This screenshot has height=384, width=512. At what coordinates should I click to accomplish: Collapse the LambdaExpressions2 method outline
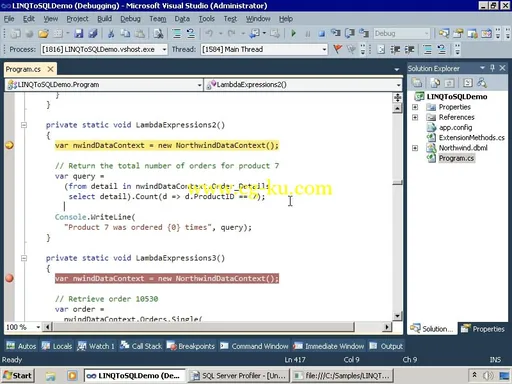pyautogui.click(x=24, y=125)
